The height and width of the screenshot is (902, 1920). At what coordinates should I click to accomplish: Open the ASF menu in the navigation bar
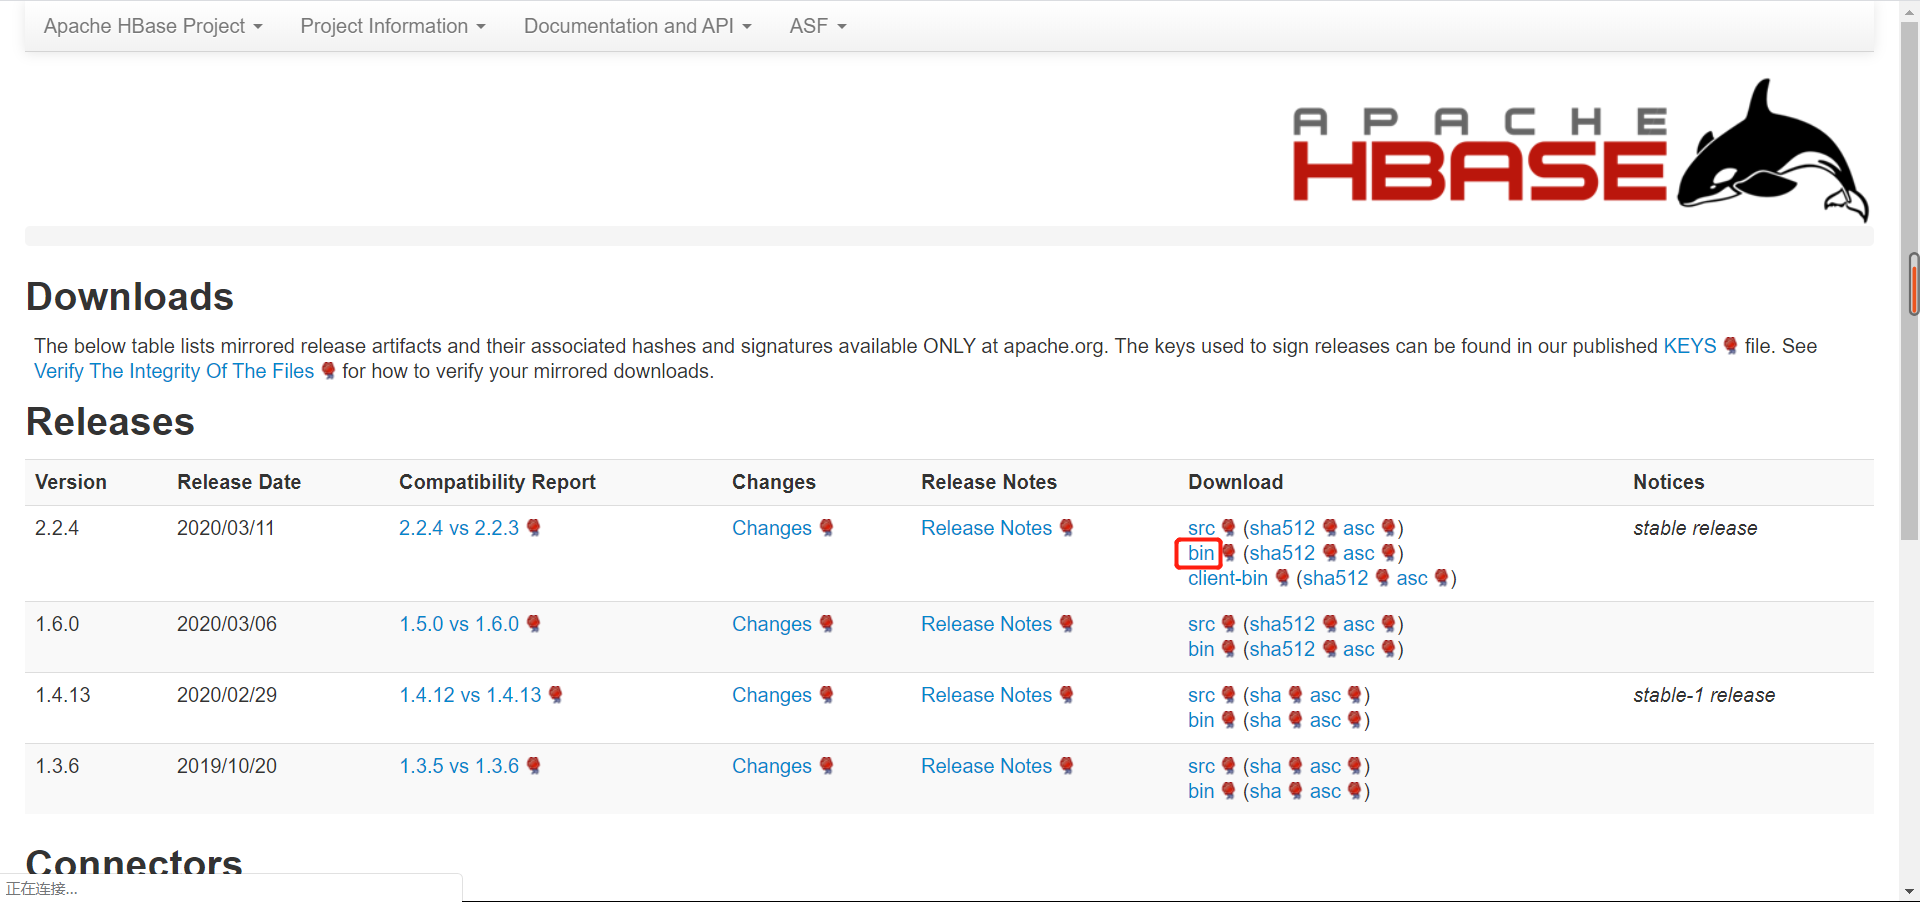click(816, 26)
